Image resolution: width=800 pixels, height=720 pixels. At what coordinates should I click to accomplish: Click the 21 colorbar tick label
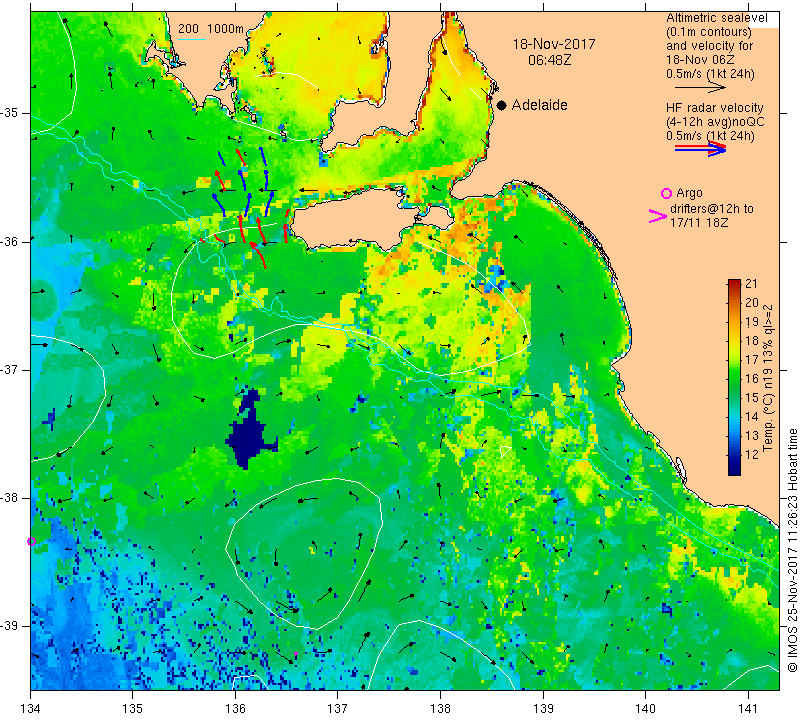[x=752, y=284]
